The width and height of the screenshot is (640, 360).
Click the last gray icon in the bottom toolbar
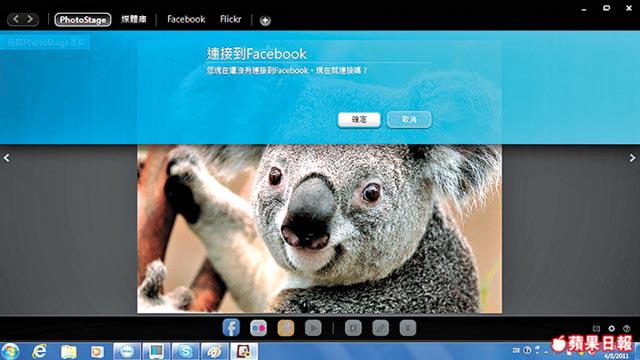pos(408,328)
